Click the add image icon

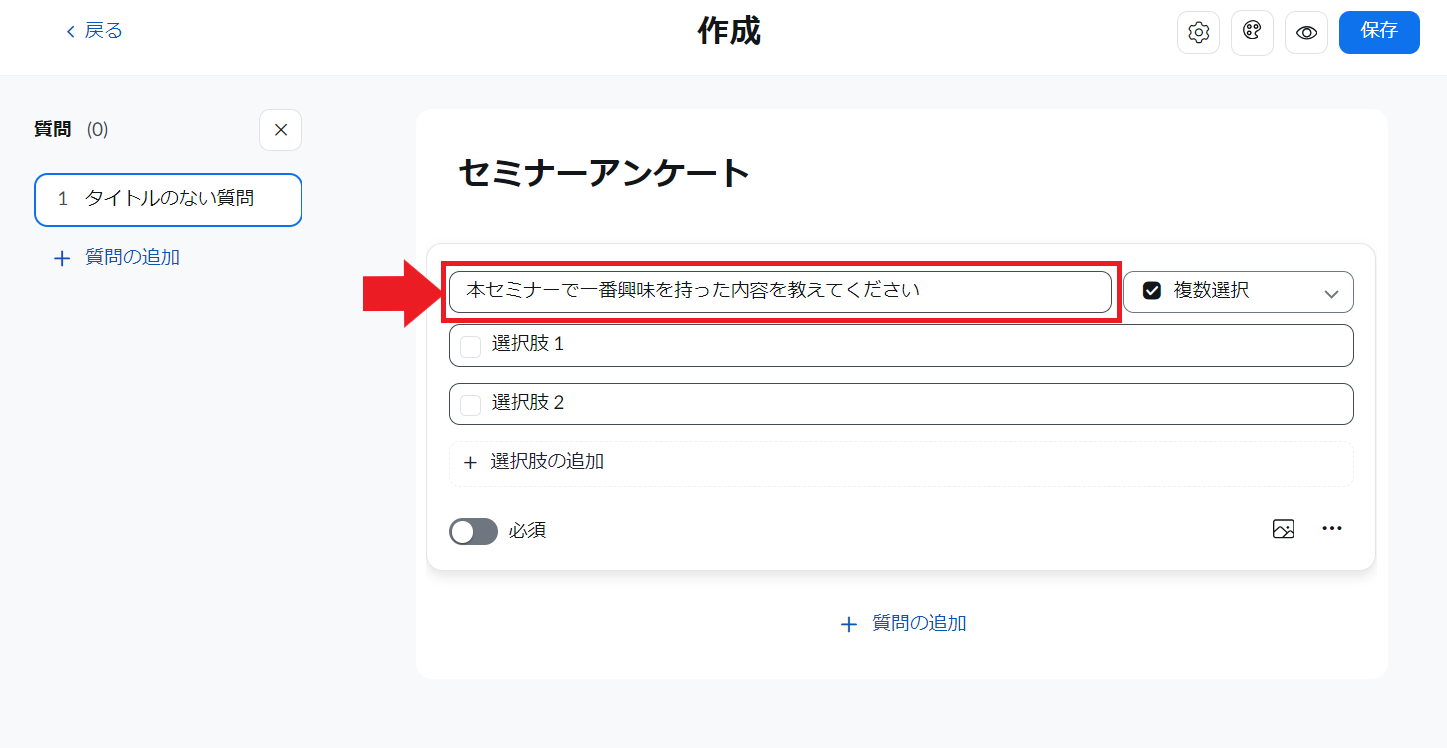coord(1283,529)
